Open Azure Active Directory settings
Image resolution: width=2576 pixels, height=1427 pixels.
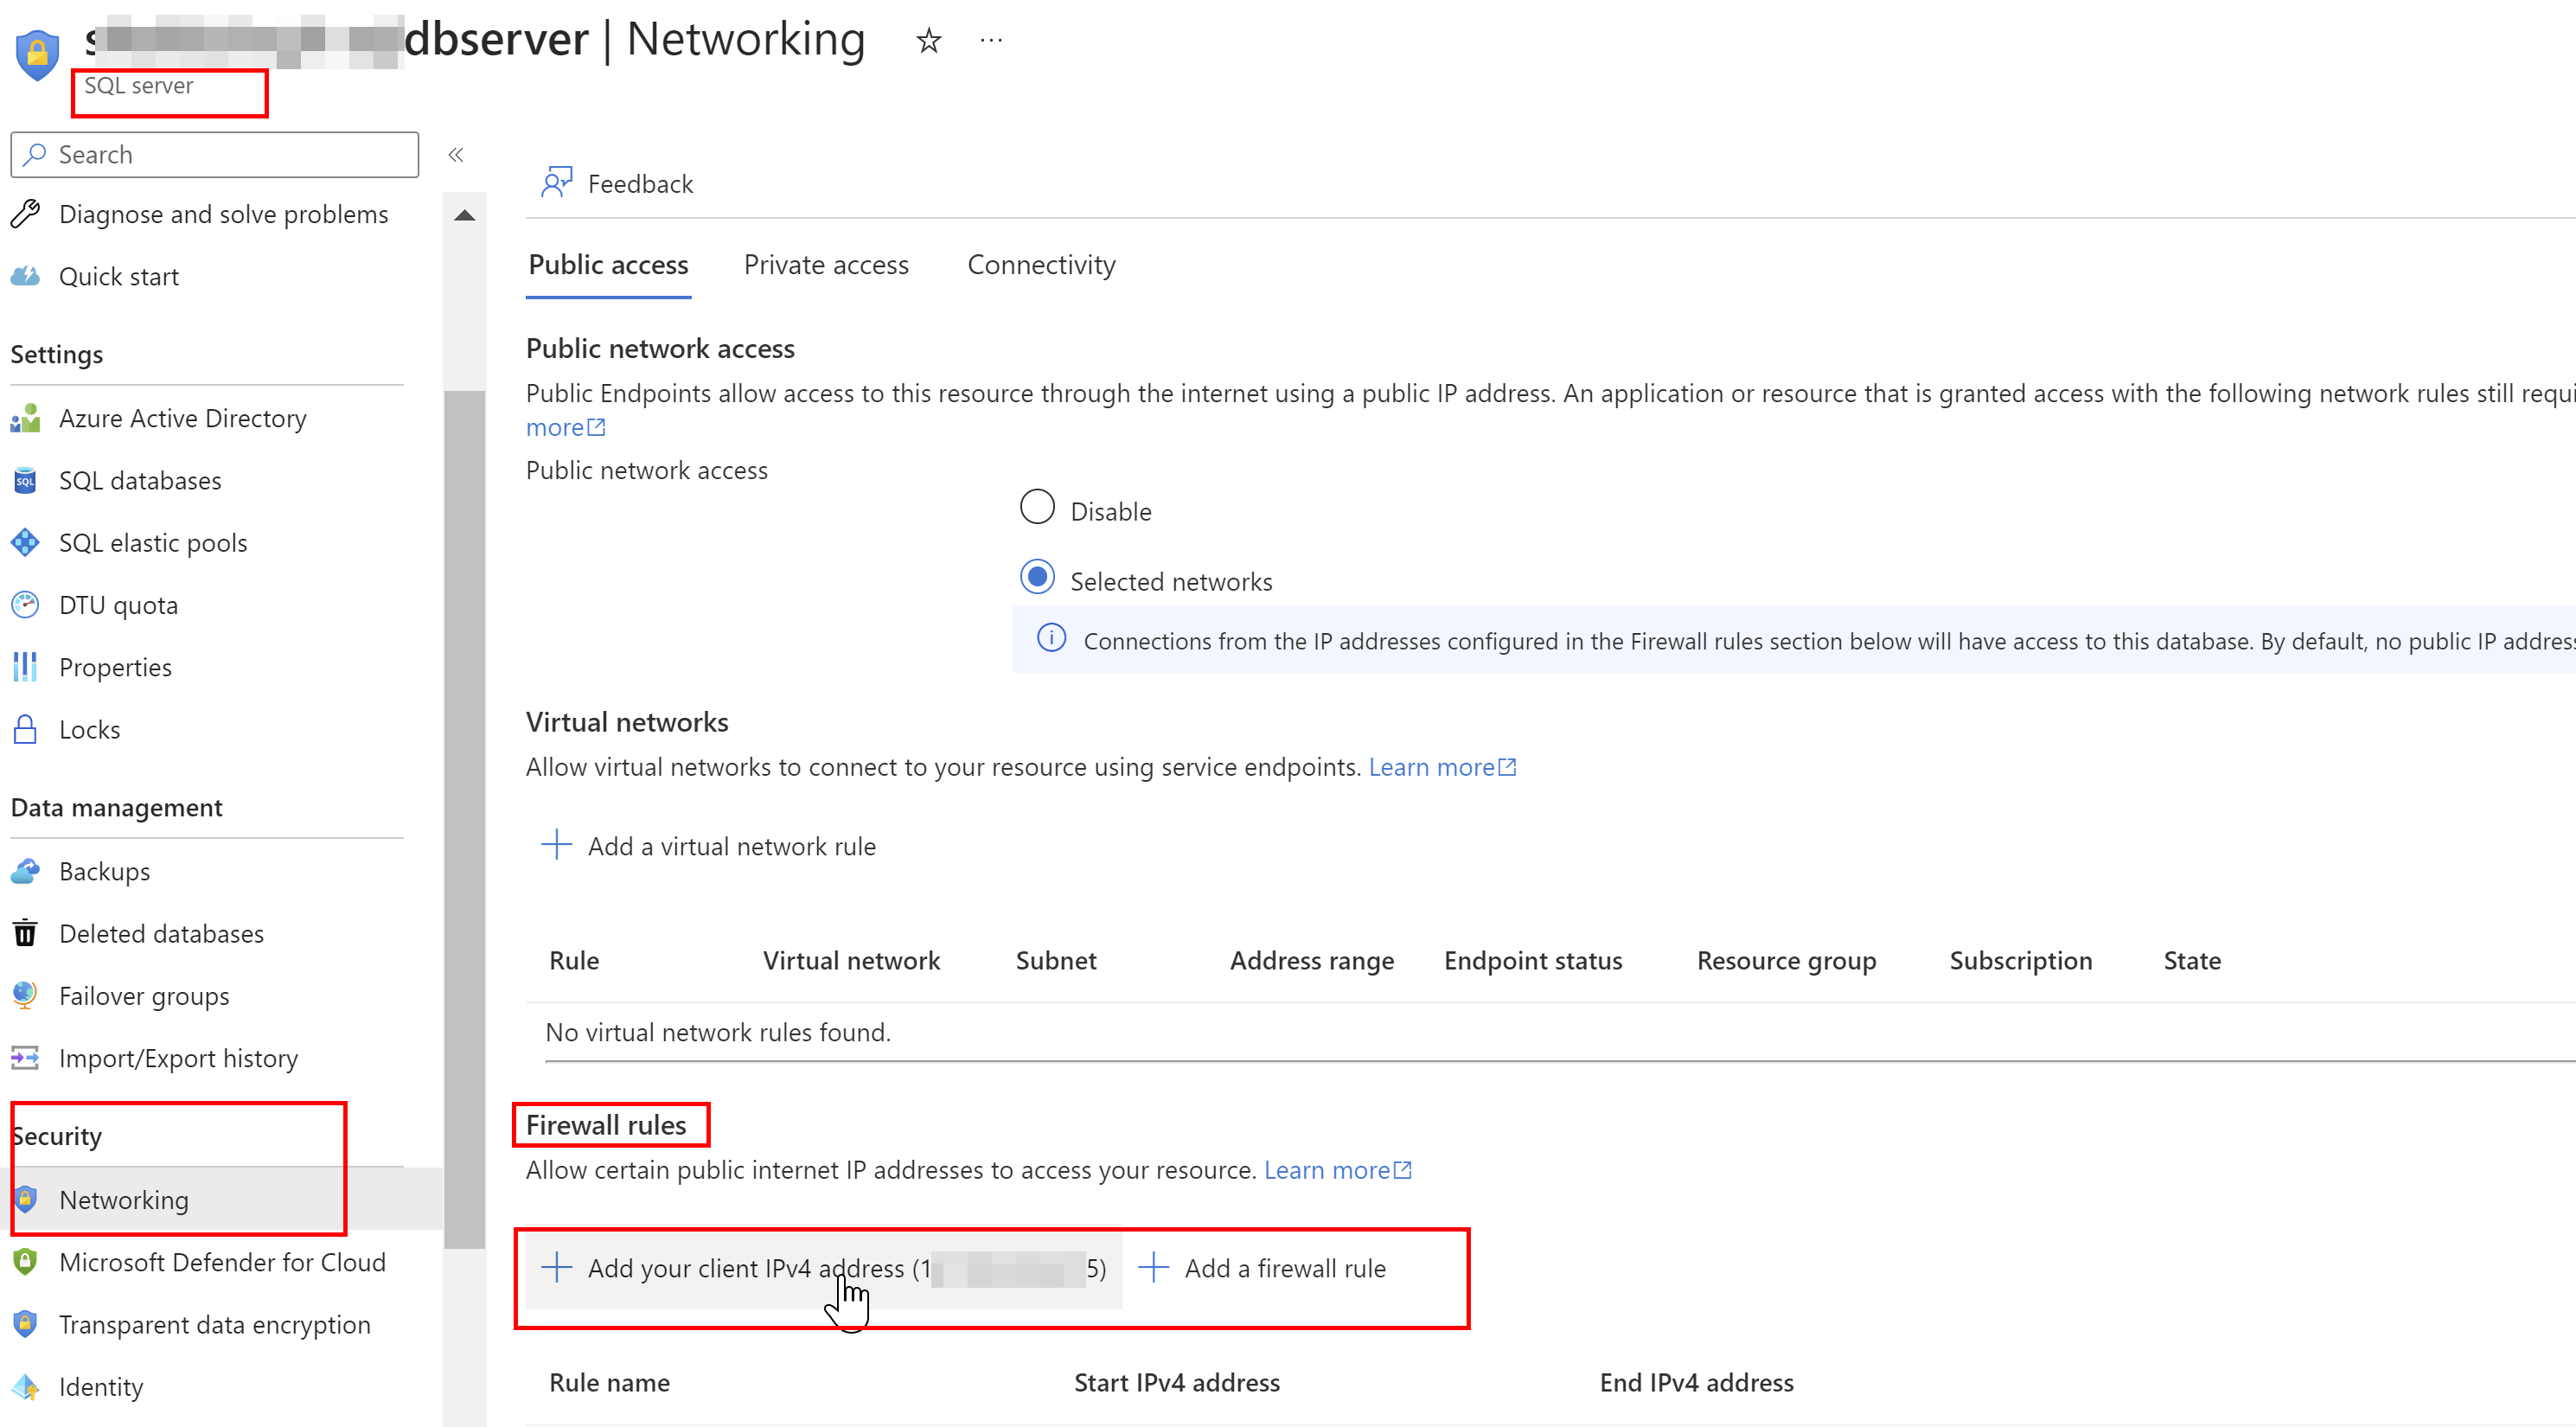182,418
